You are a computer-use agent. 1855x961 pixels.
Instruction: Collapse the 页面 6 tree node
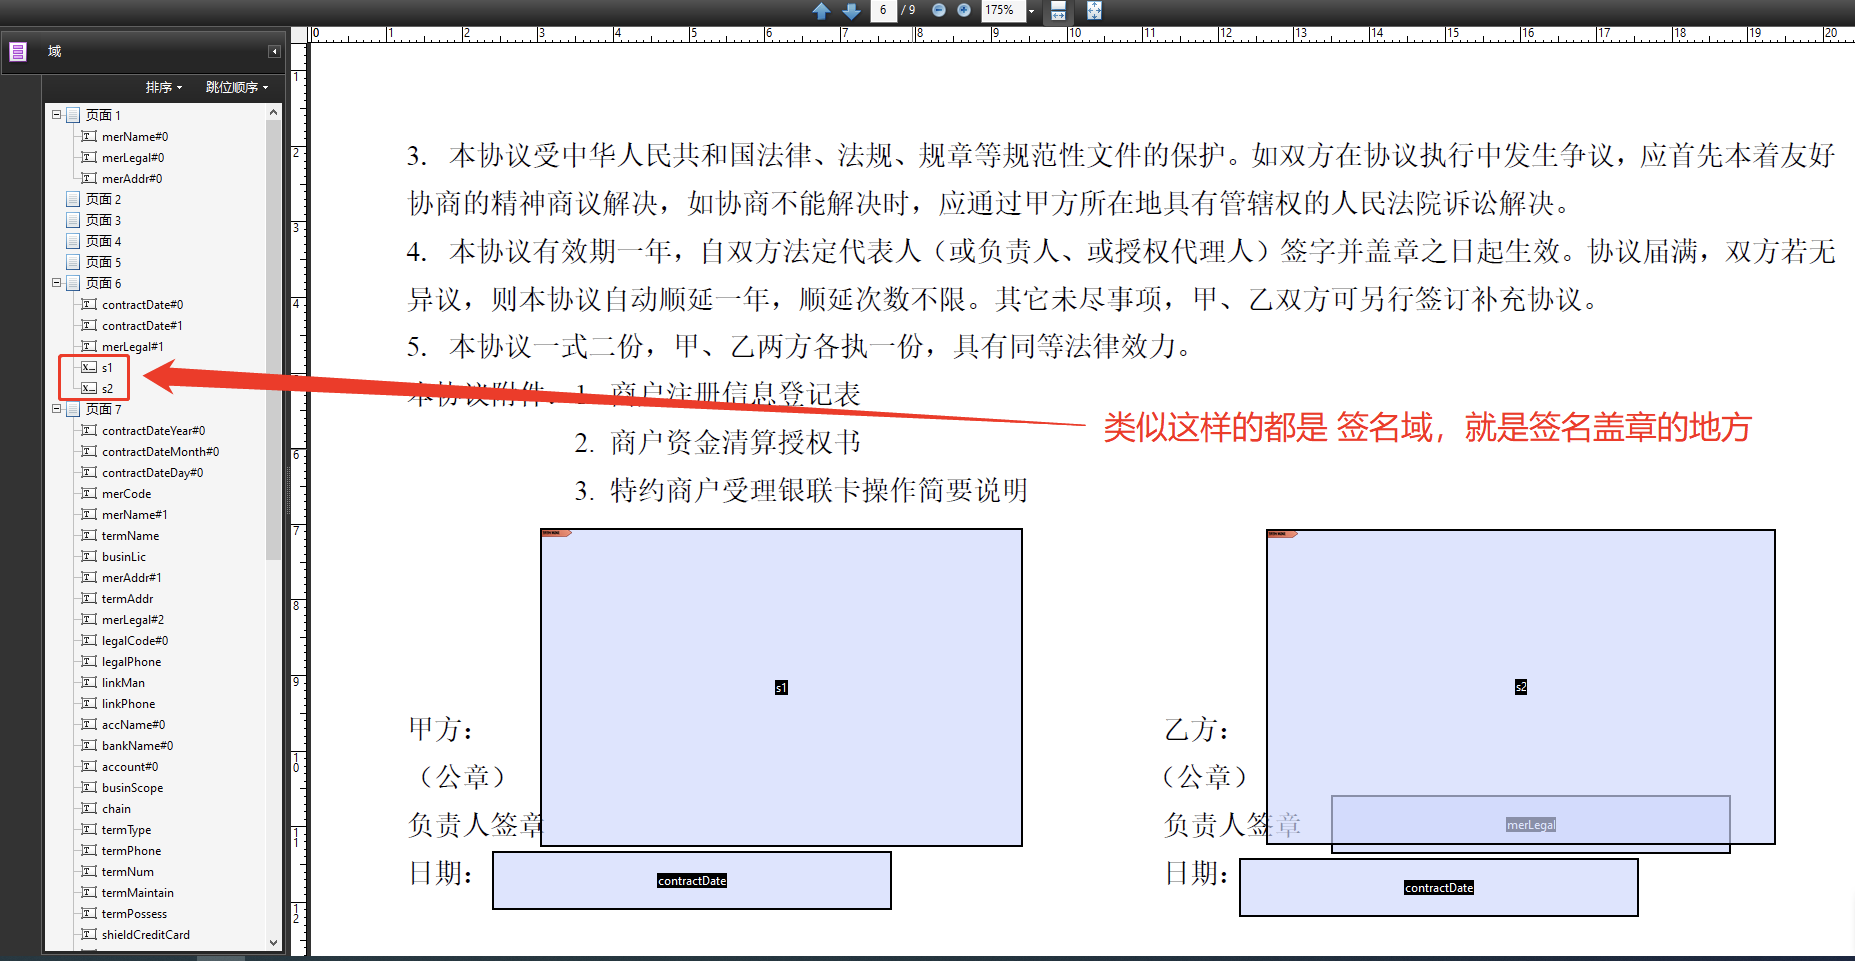tap(57, 283)
